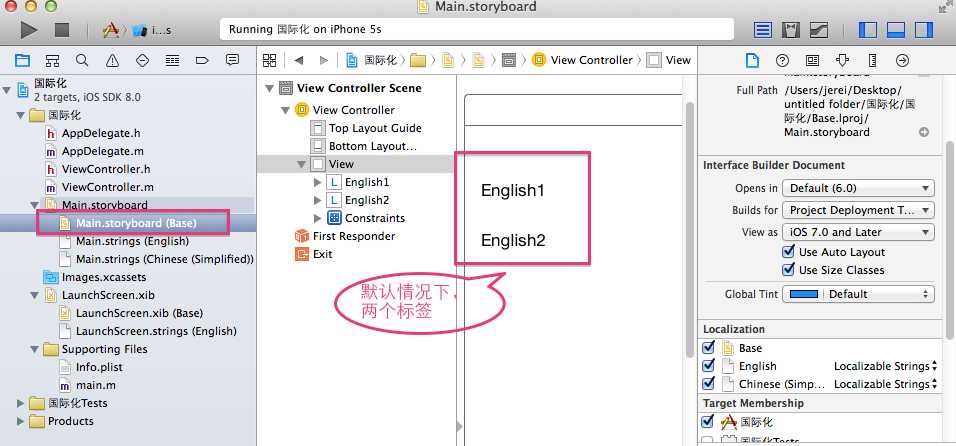Show the Project navigator
Image resolution: width=956 pixels, height=446 pixels.
(23, 60)
